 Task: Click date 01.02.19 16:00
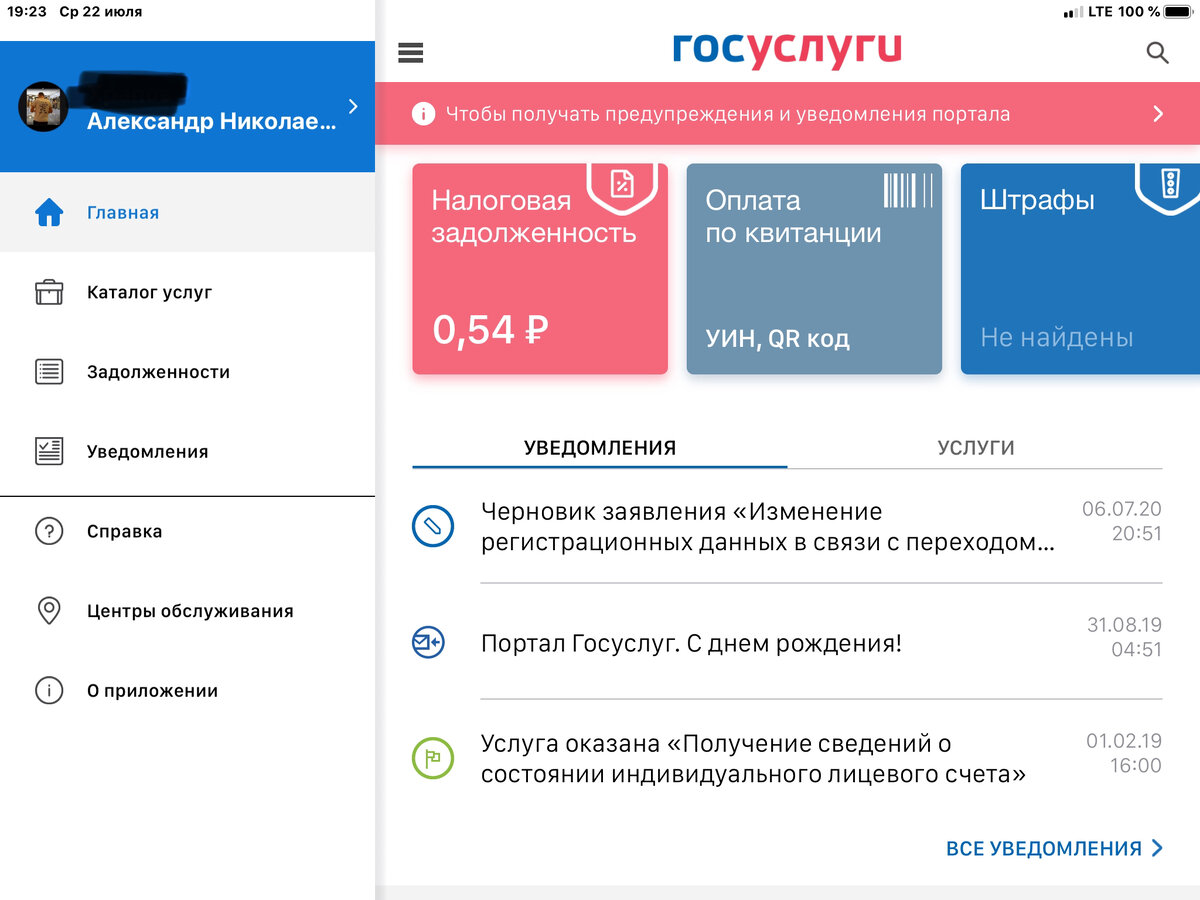coord(1124,753)
